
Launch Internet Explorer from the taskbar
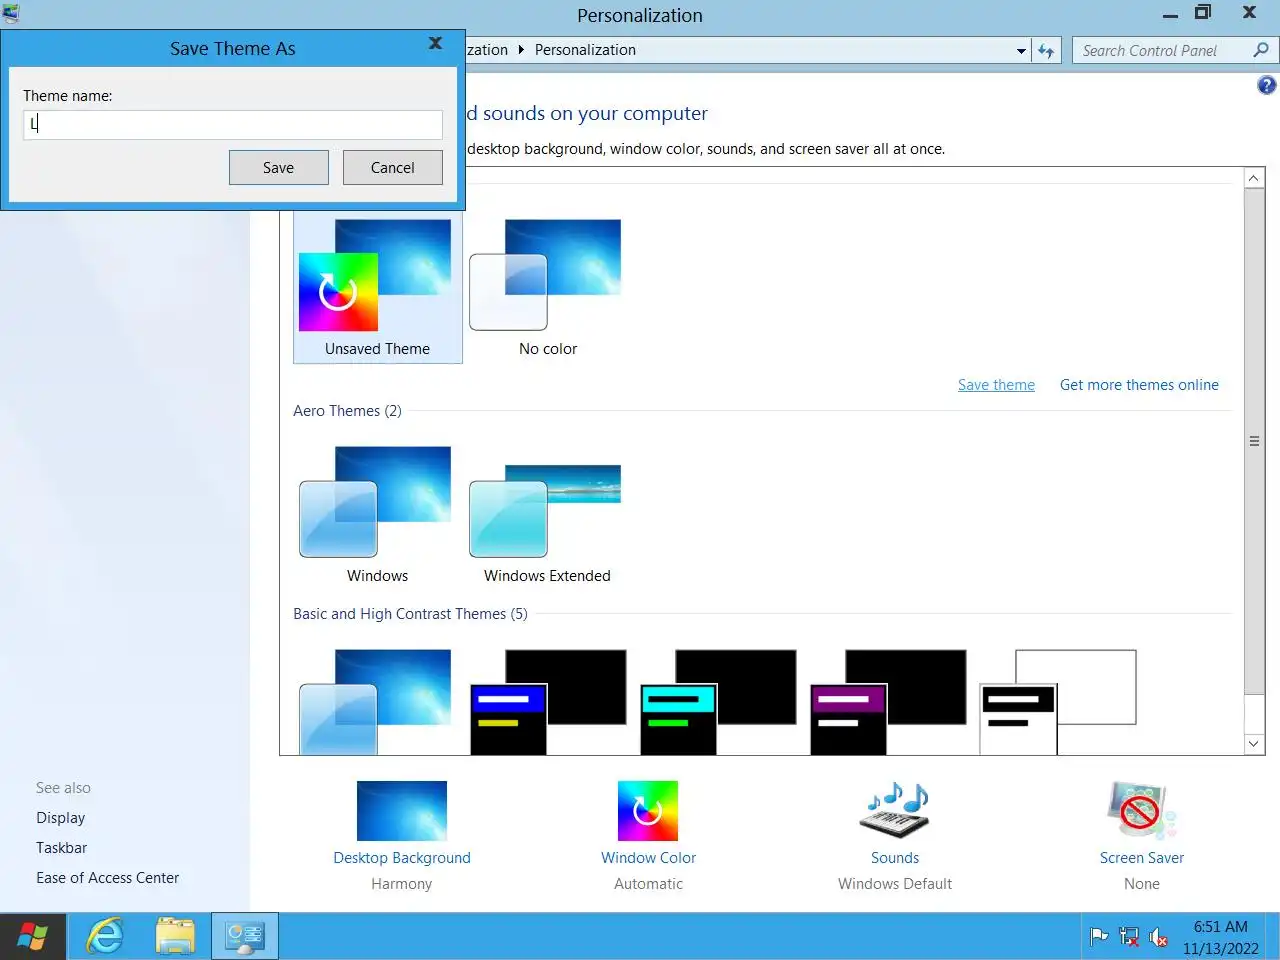pos(104,937)
